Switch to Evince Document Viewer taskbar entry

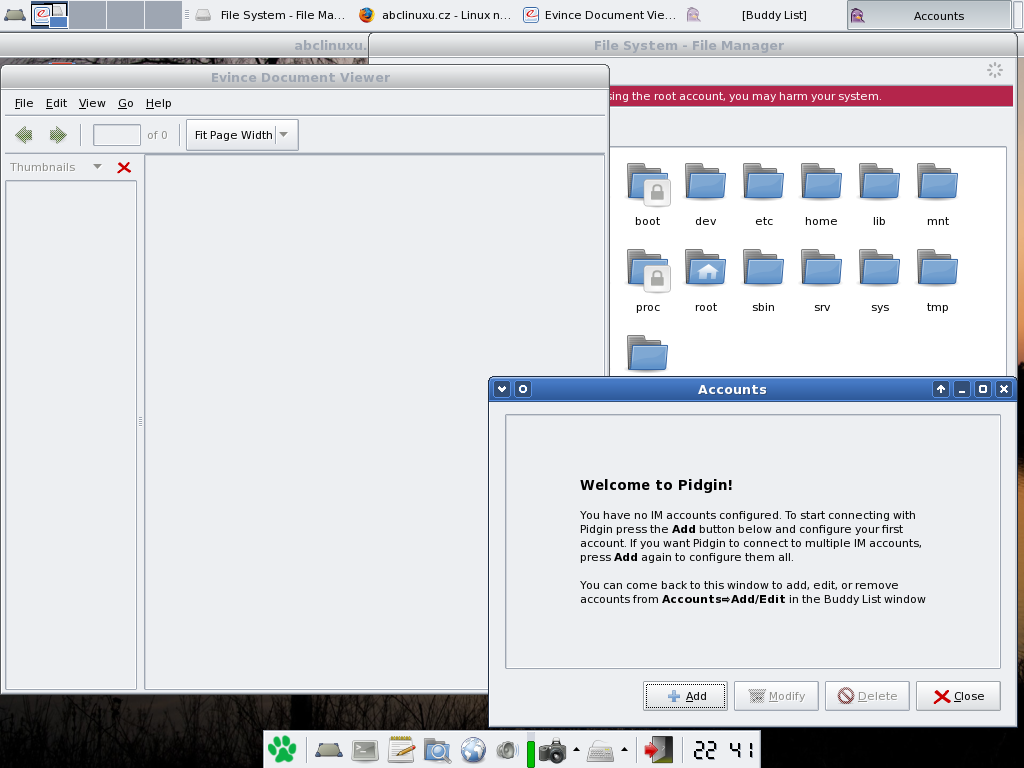pyautogui.click(x=600, y=14)
